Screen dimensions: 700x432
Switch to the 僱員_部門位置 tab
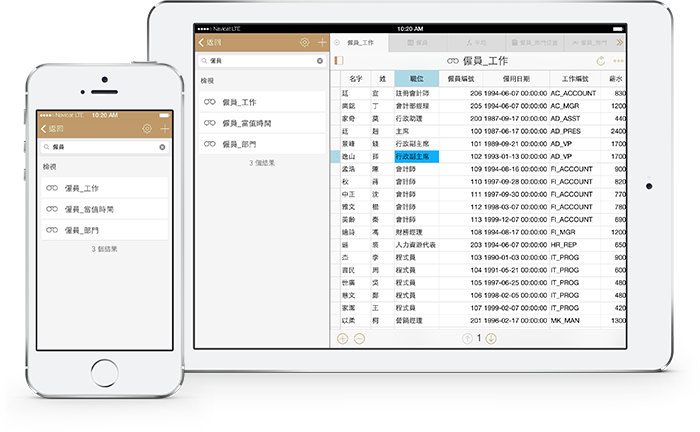click(x=534, y=42)
